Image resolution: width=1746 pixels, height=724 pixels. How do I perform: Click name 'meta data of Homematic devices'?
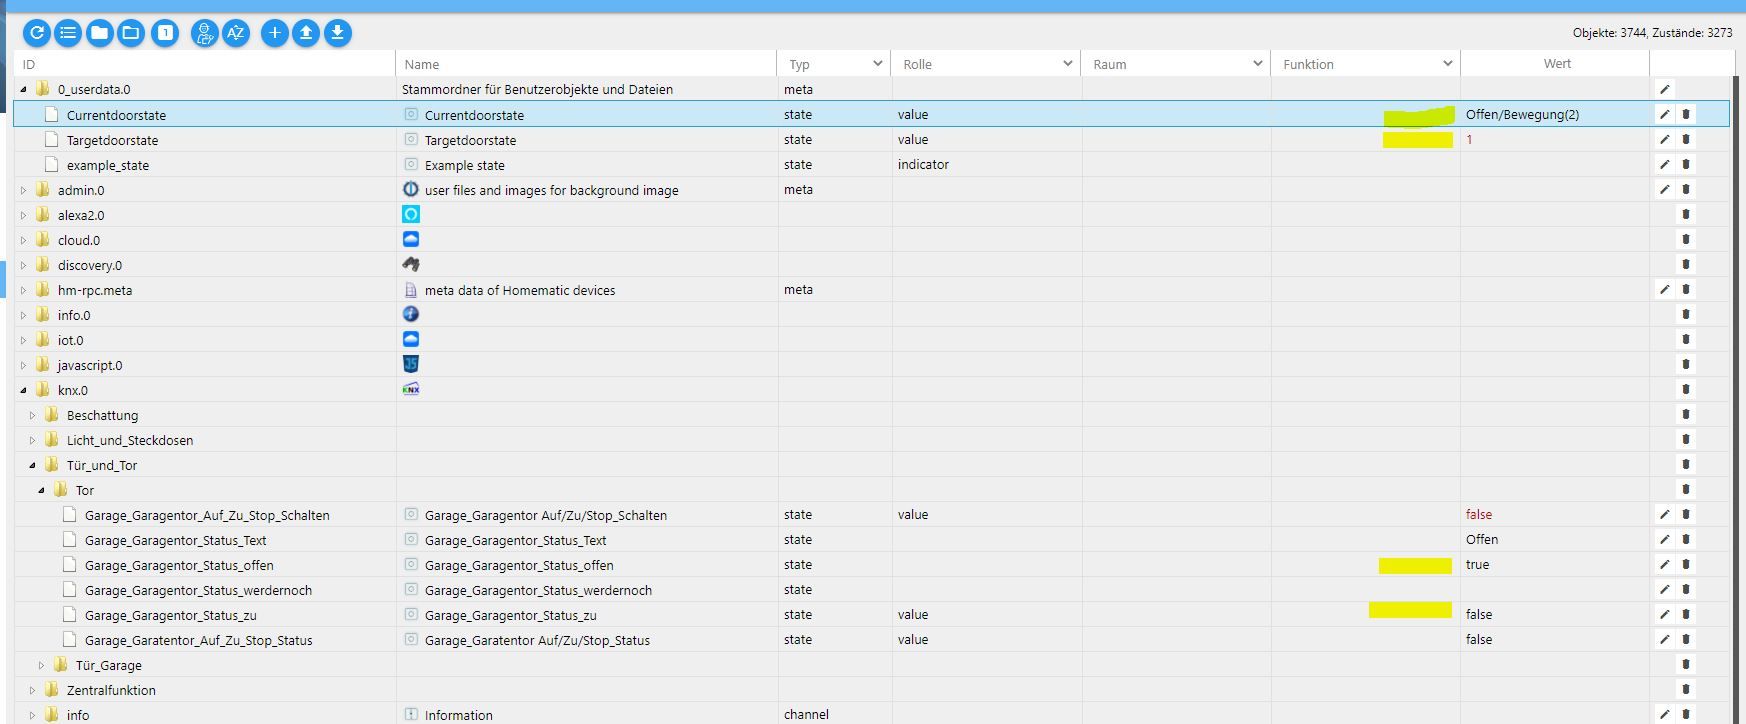tap(520, 290)
